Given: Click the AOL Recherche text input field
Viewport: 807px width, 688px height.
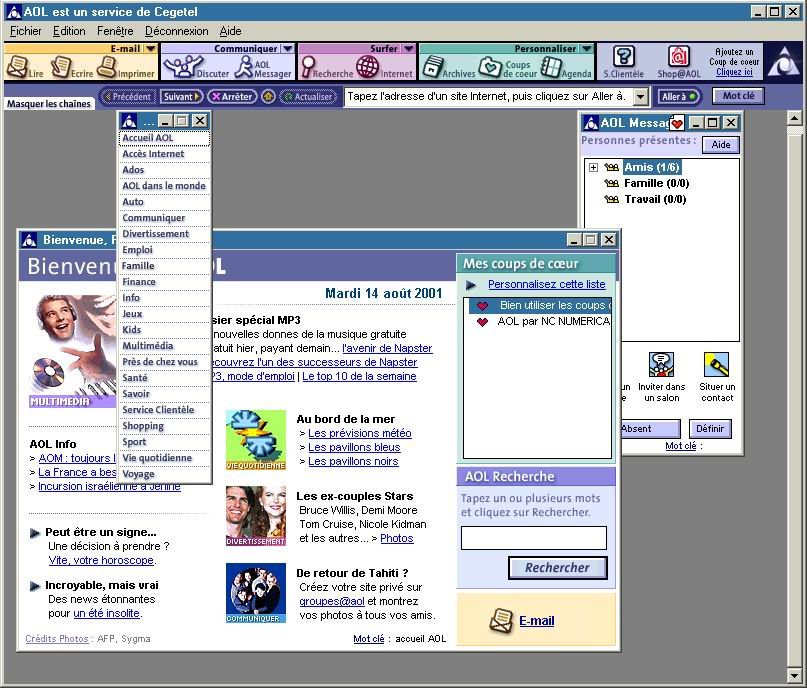Looking at the screenshot, I should (533, 538).
